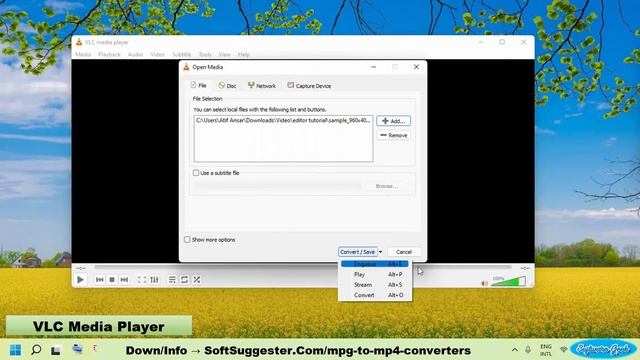Open the Tools menu in VLC
Image resolution: width=640 pixels, height=360 pixels.
pyautogui.click(x=205, y=54)
